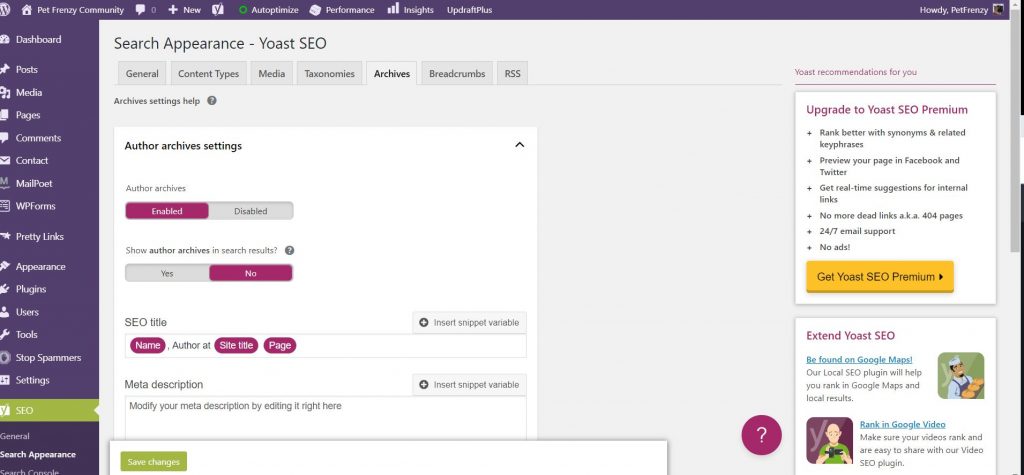Viewport: 1024px width, 475px height.
Task: Switch to the RSS tab
Action: pos(513,73)
